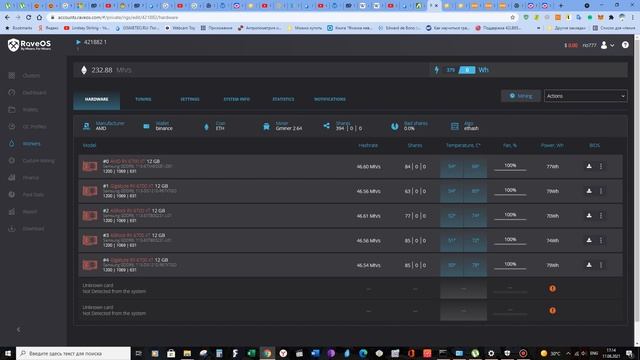
Task: Open the three-dot menu for GPU #3
Action: [x=601, y=240]
